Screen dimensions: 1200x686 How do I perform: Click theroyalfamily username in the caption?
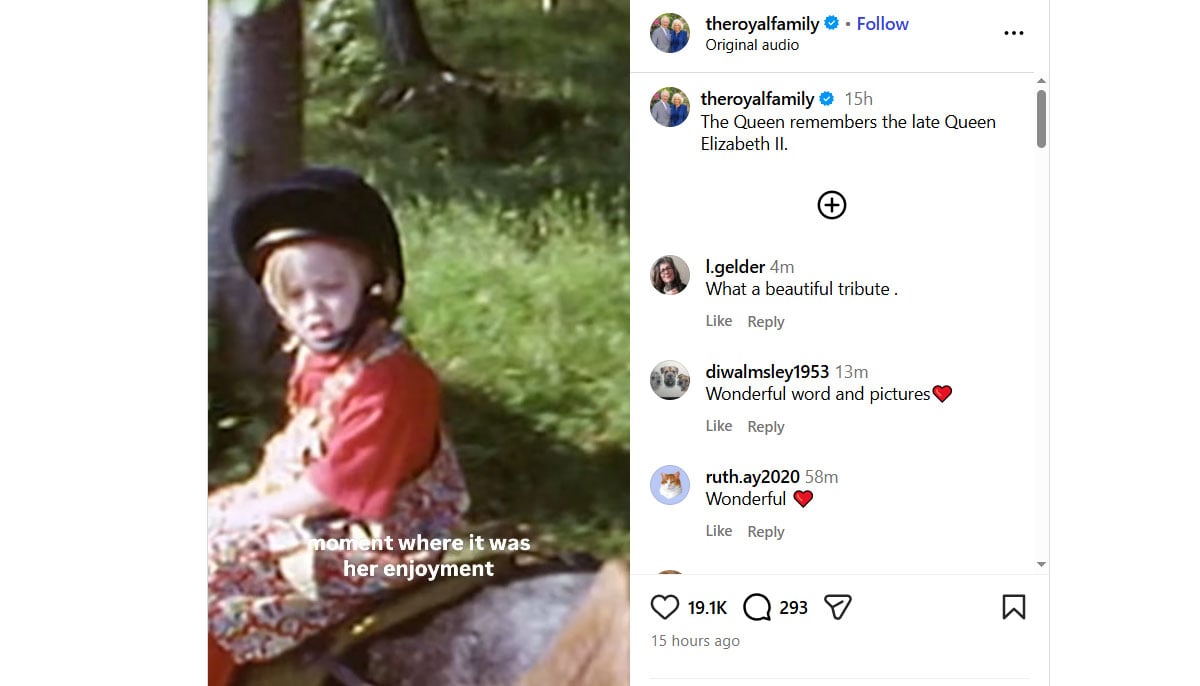point(757,99)
